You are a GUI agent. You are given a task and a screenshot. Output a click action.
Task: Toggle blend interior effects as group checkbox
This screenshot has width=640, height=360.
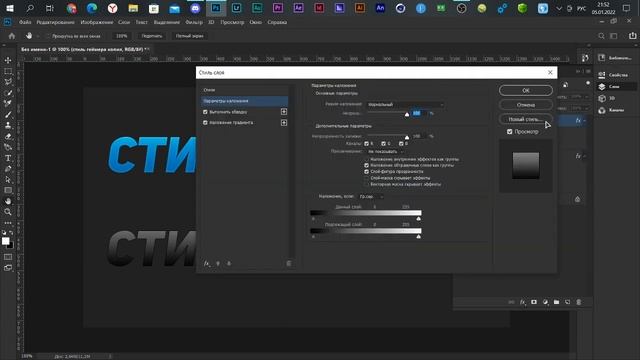[x=366, y=159]
